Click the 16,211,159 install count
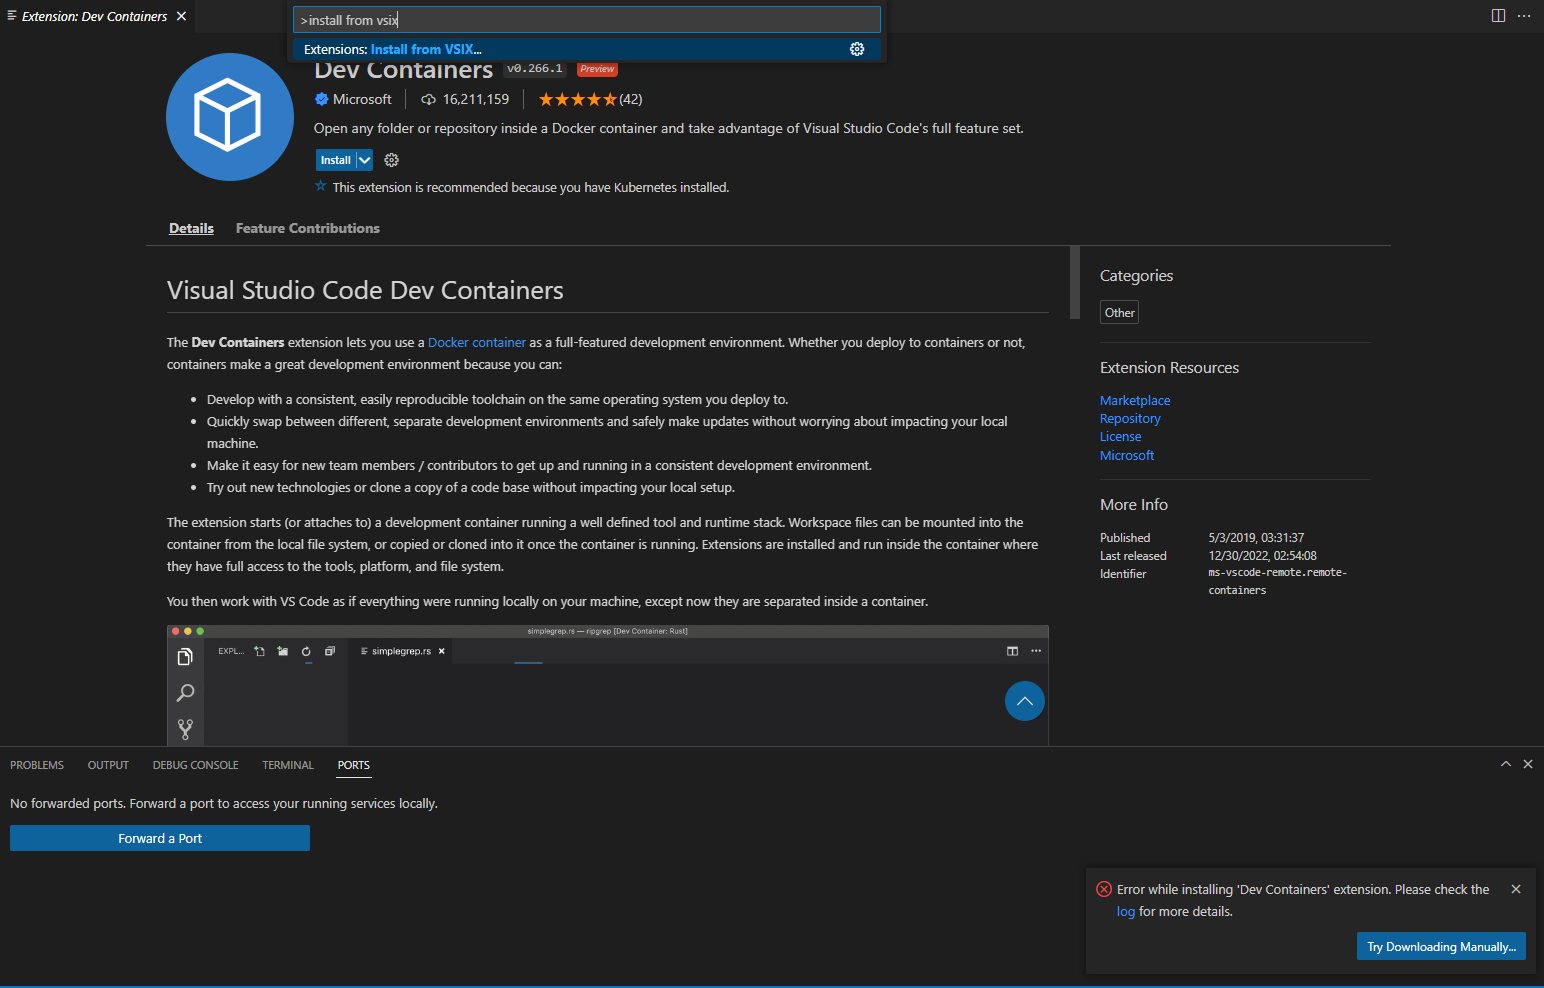This screenshot has height=988, width=1544. 476,99
